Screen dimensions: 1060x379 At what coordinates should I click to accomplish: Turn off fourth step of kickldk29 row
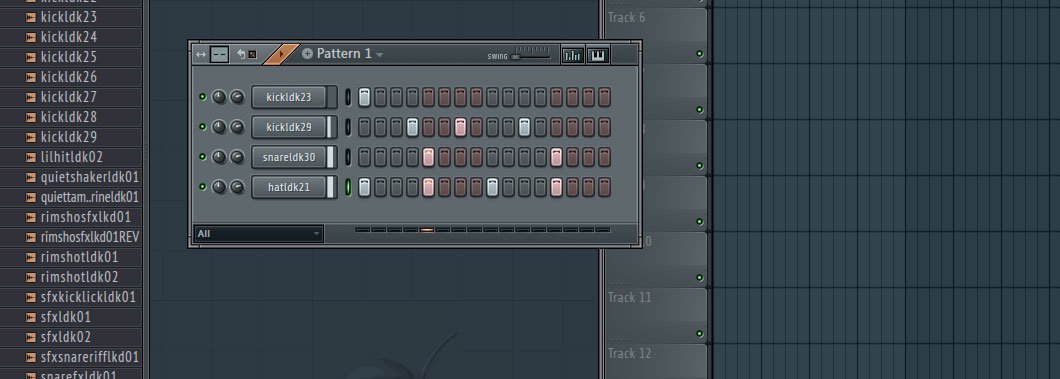pyautogui.click(x=412, y=127)
